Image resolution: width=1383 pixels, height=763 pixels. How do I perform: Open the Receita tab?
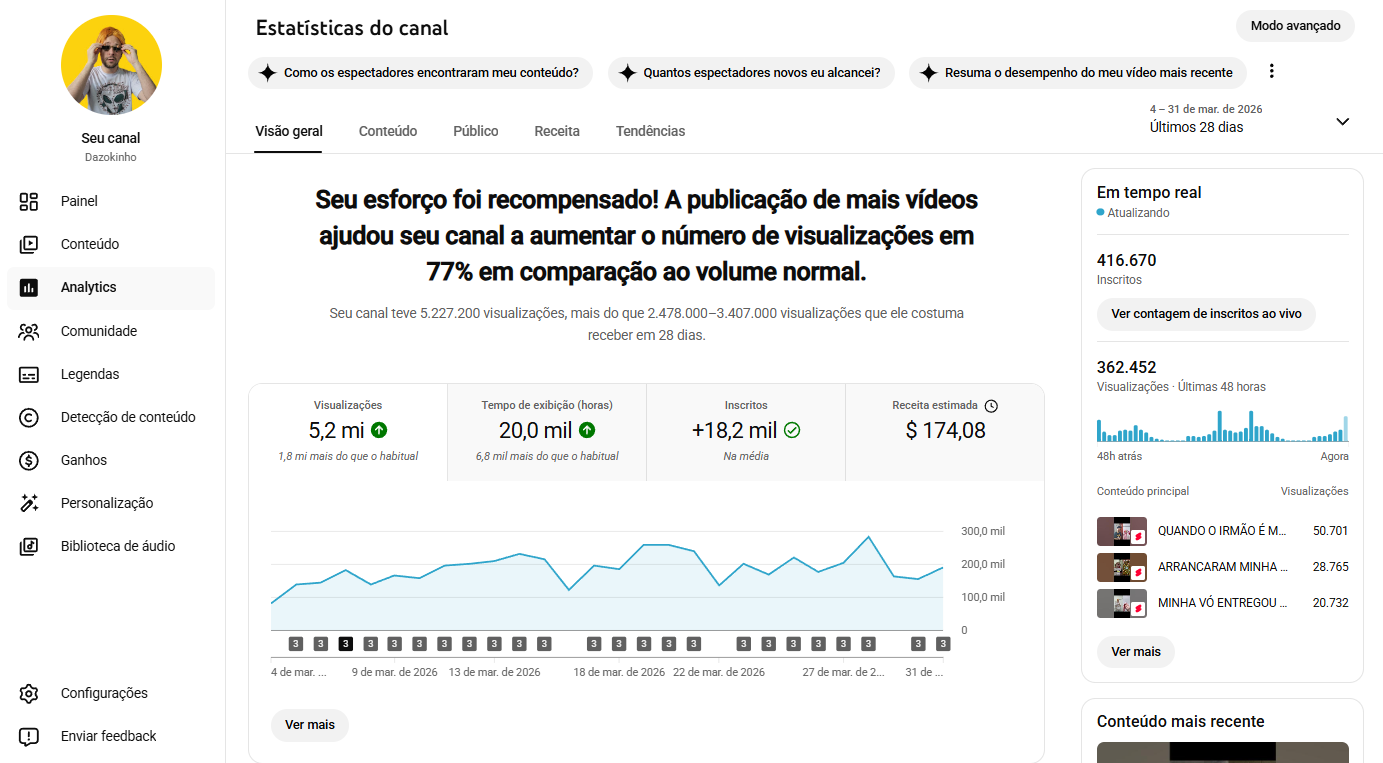point(557,131)
